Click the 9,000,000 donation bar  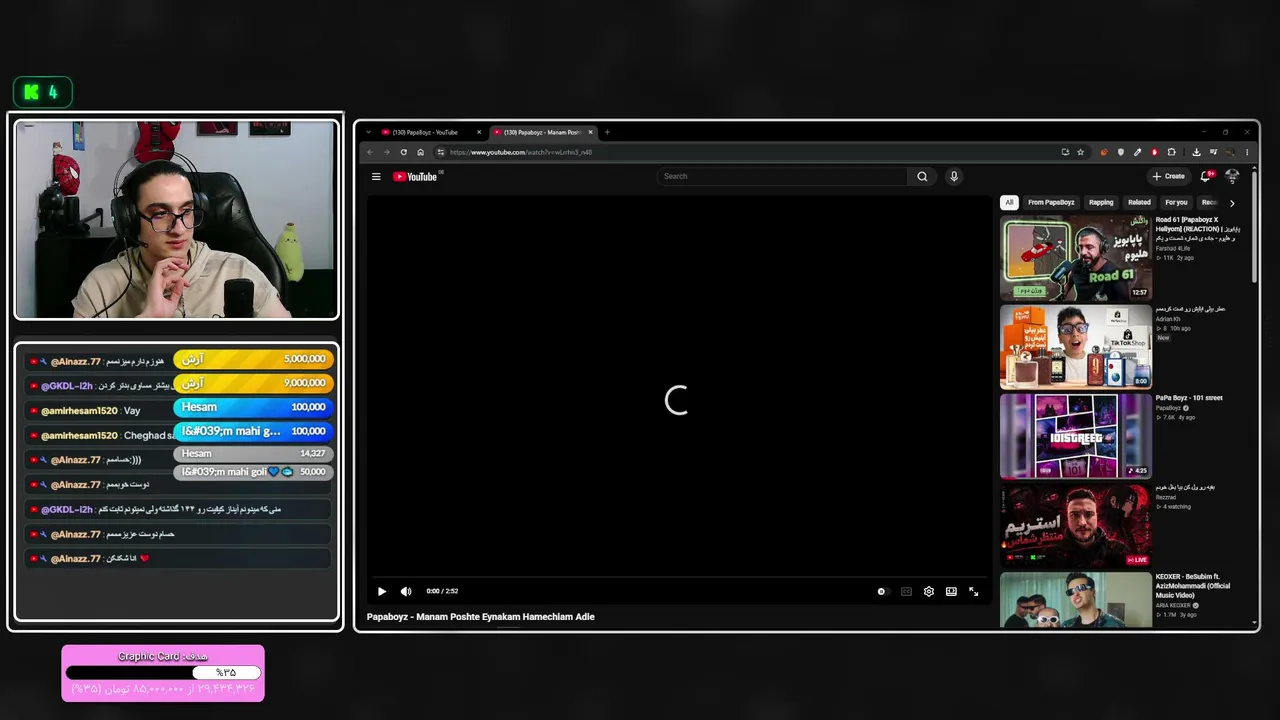tap(254, 383)
